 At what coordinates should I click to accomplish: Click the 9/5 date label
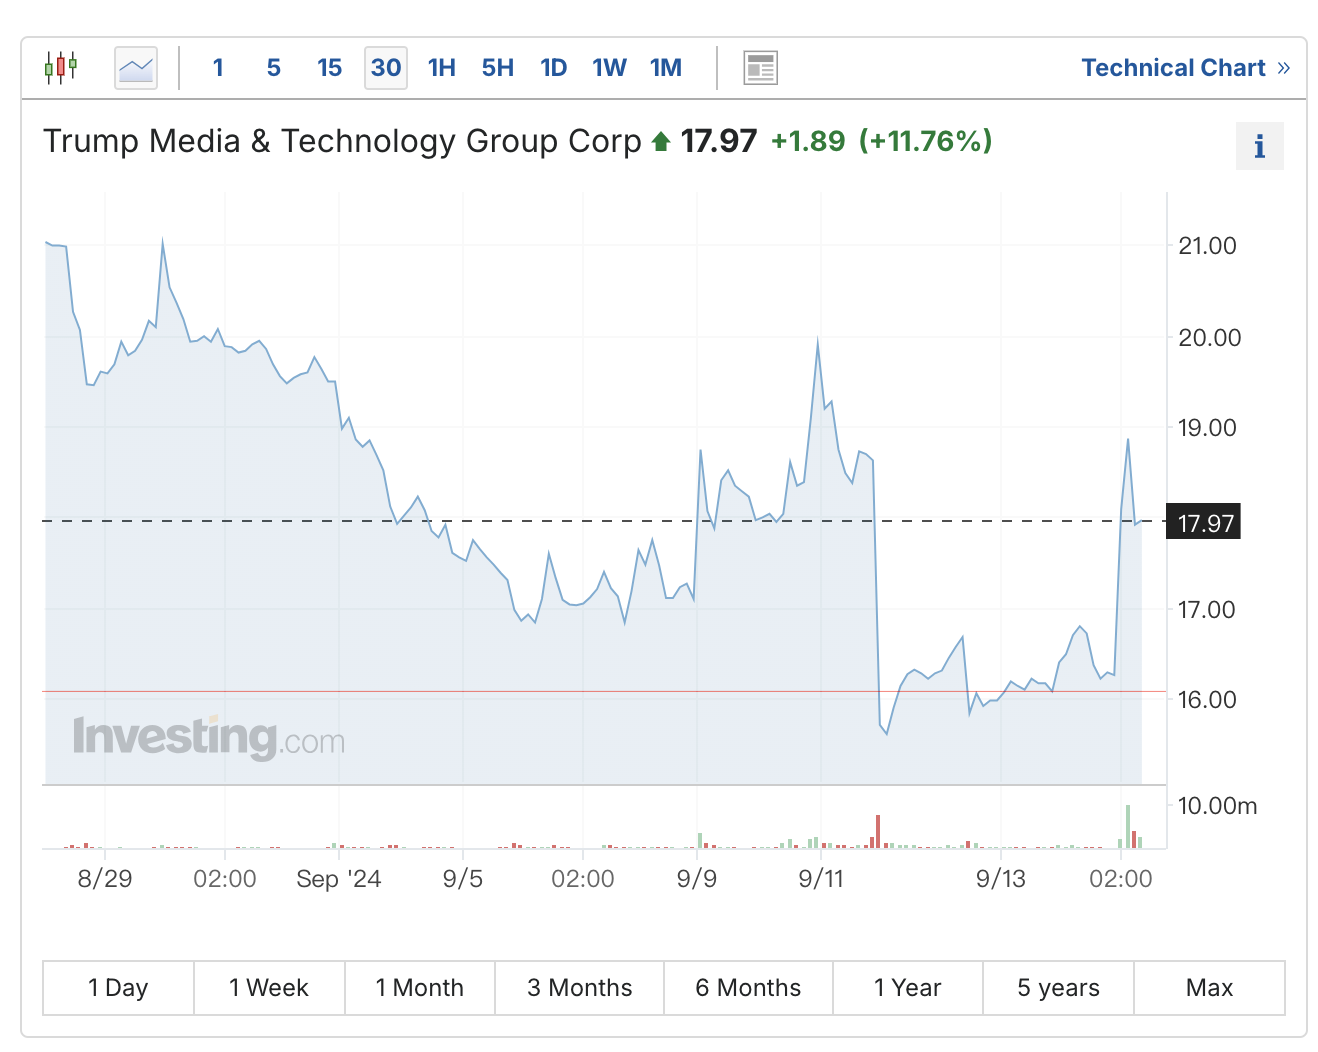tap(463, 879)
